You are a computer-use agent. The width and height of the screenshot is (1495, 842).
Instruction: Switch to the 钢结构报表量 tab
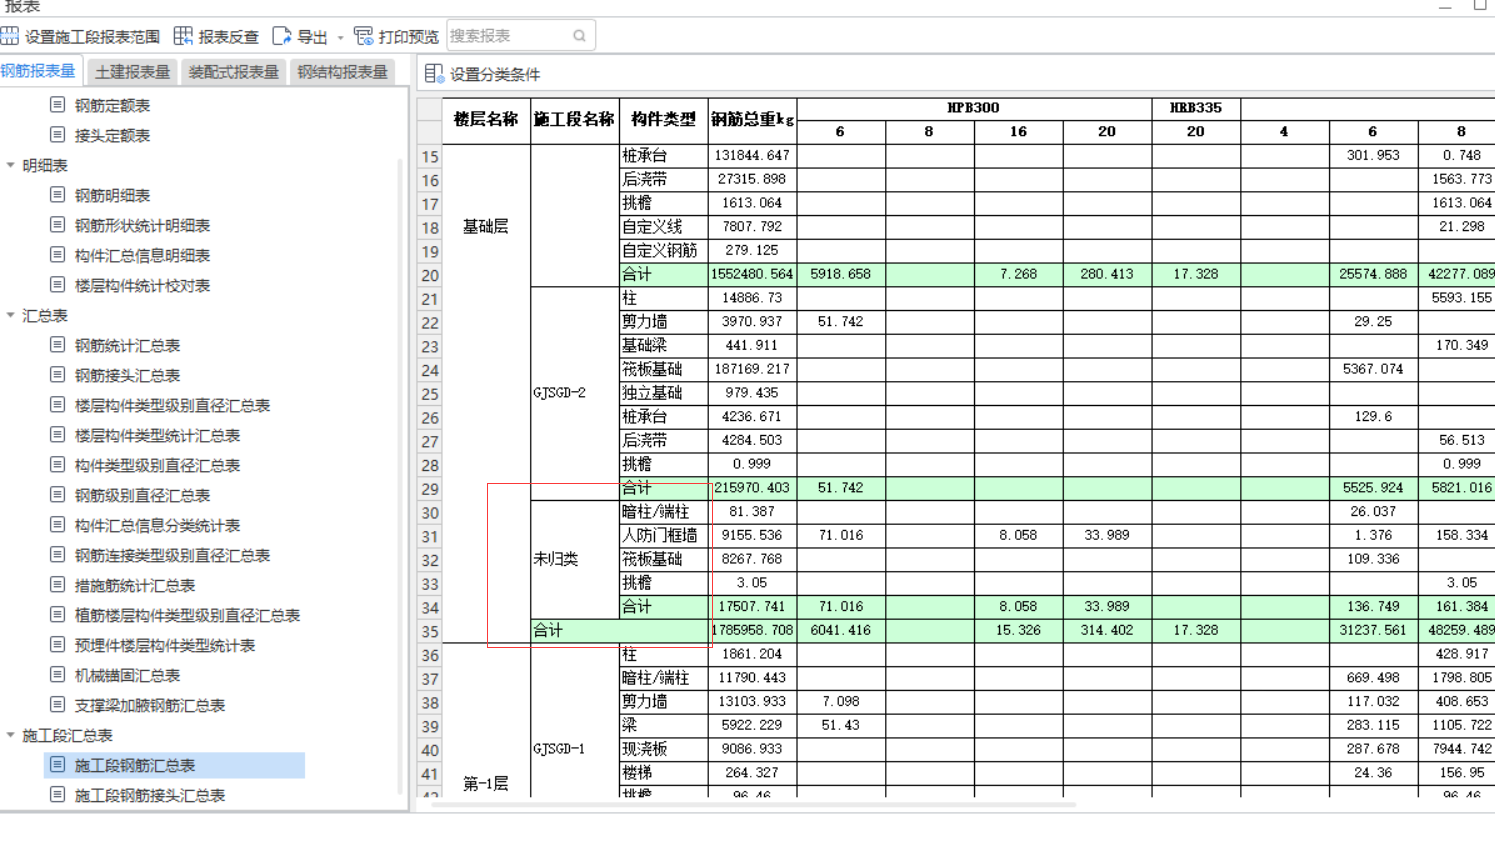[x=342, y=72]
